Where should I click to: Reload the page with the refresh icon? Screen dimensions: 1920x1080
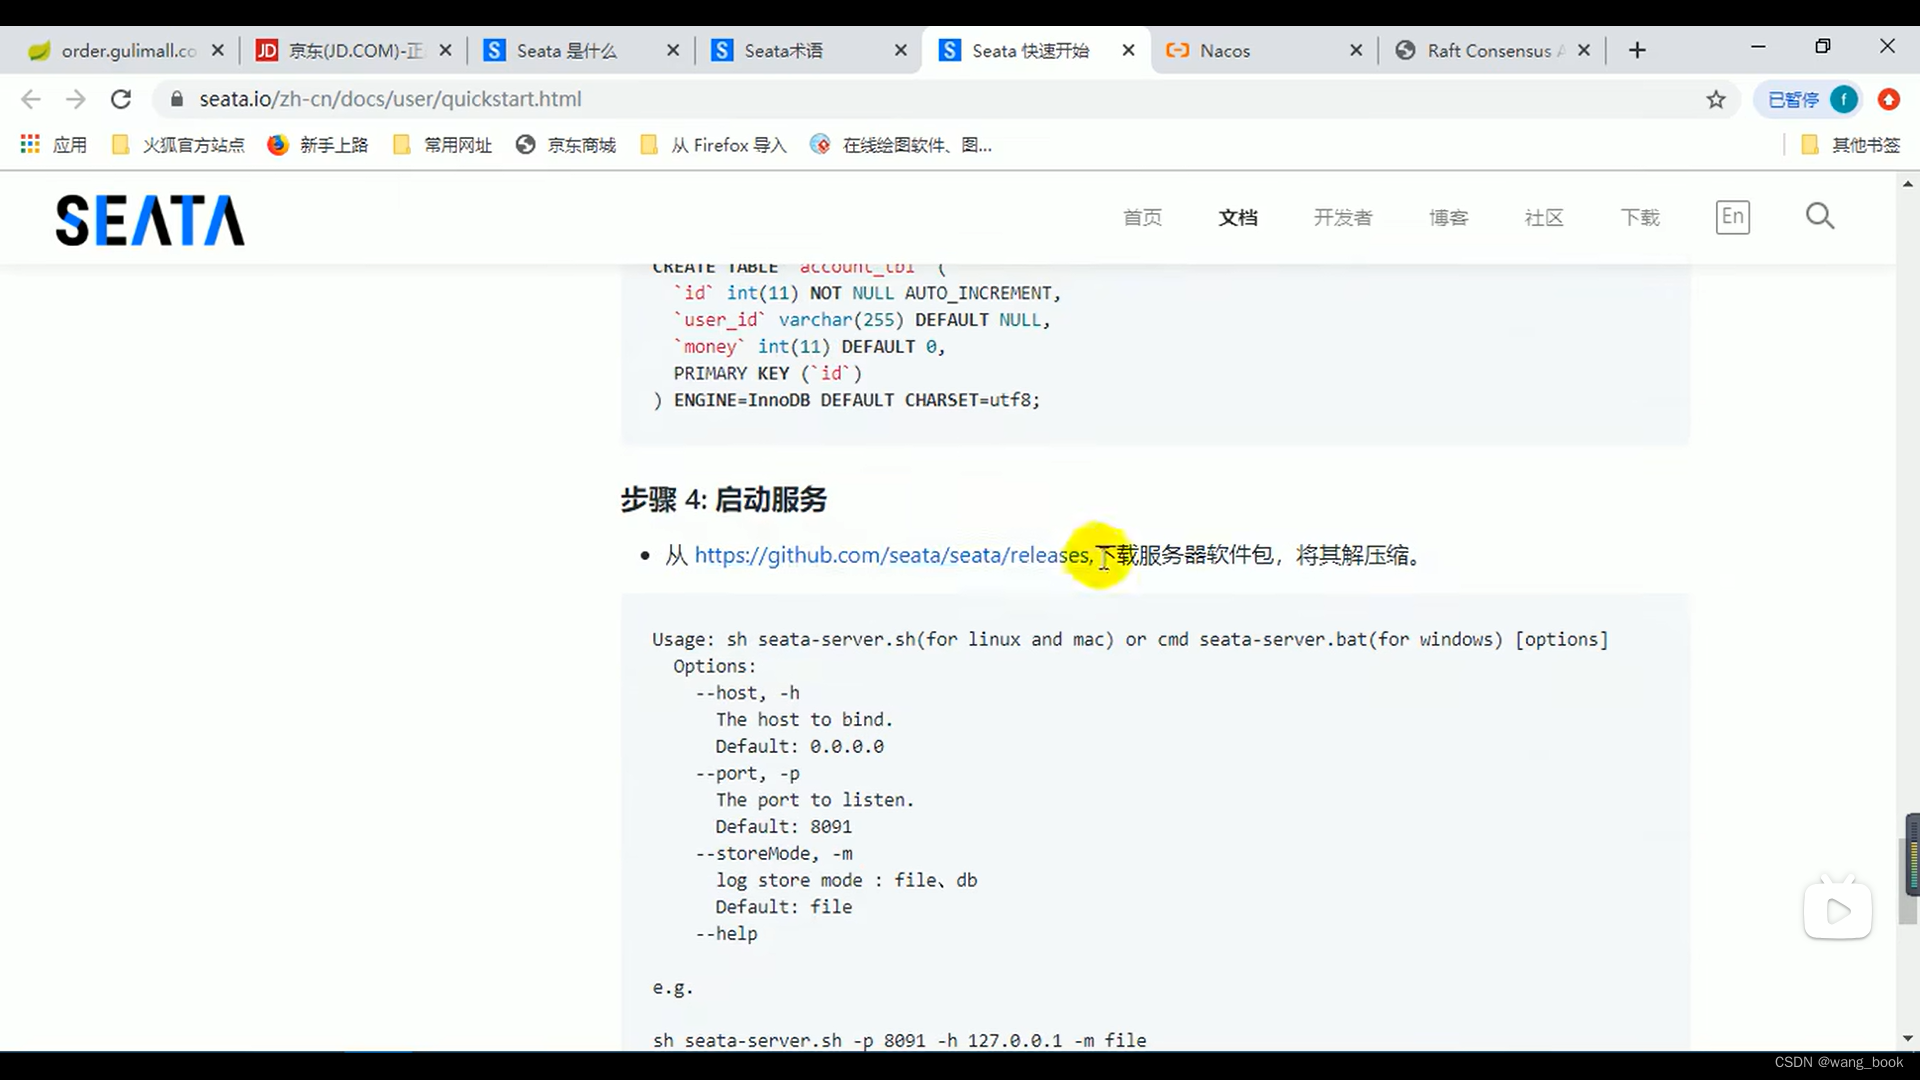pos(121,99)
